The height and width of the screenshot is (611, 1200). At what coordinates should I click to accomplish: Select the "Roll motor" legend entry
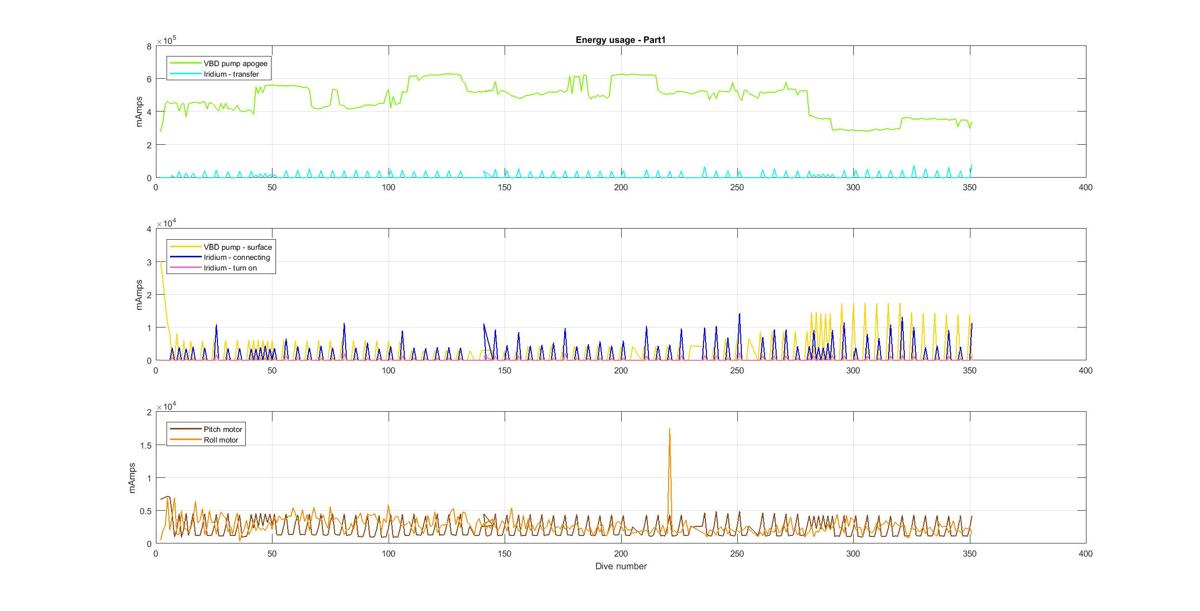222,439
